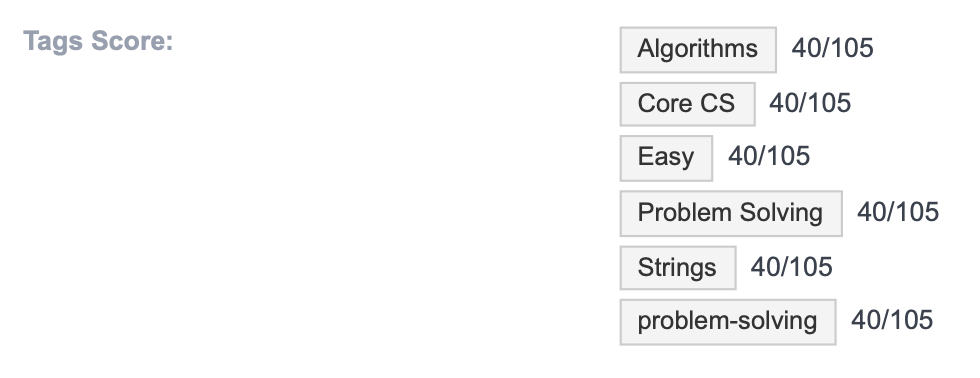
Task: Click the Tags Score label
Action: click(98, 41)
